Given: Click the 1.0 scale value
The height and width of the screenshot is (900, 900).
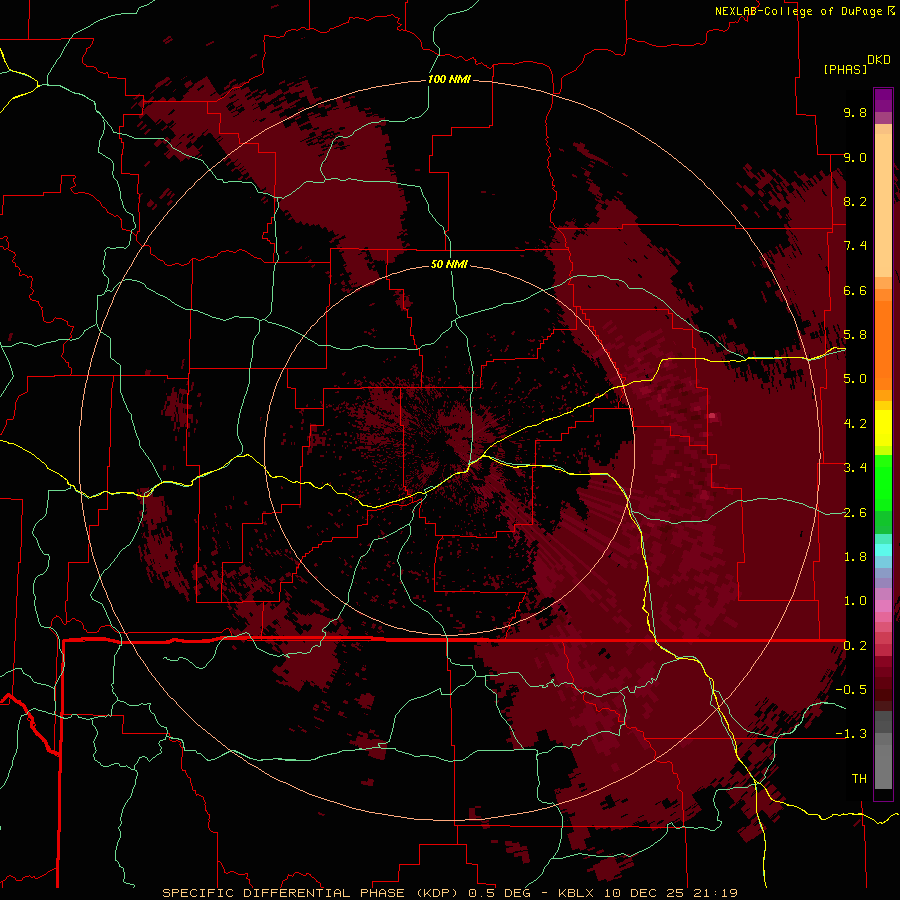Looking at the screenshot, I should click(855, 601).
